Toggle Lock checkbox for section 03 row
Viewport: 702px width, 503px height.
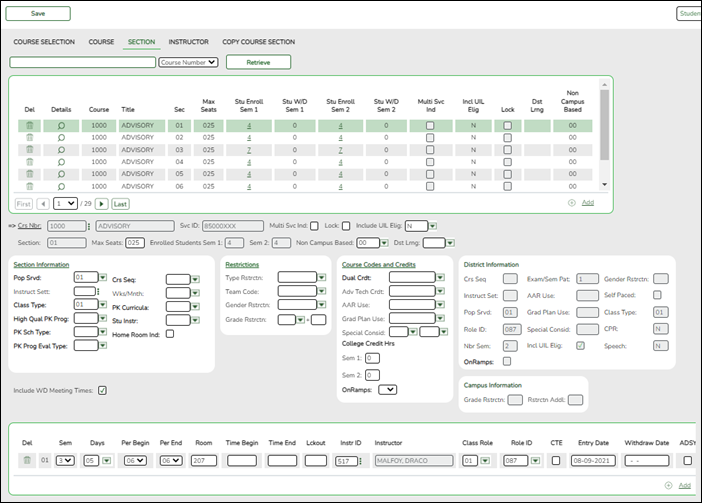click(x=508, y=150)
